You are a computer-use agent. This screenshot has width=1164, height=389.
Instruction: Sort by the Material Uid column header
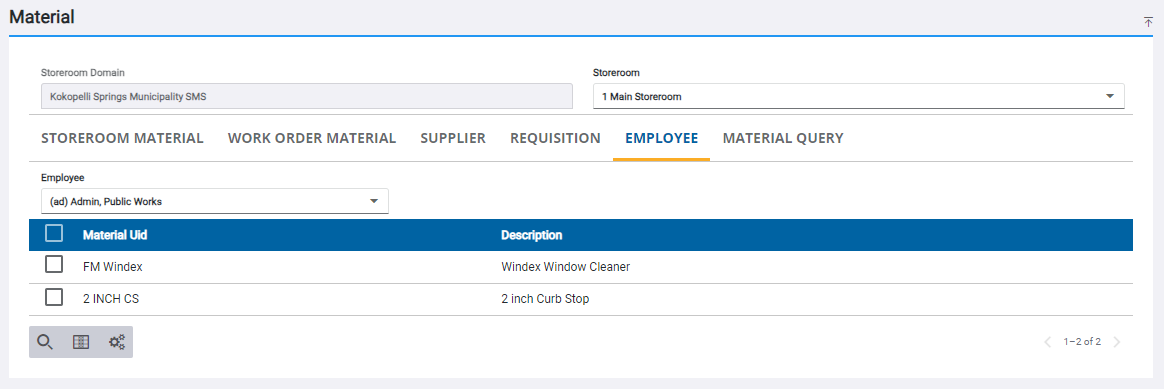pyautogui.click(x=115, y=235)
